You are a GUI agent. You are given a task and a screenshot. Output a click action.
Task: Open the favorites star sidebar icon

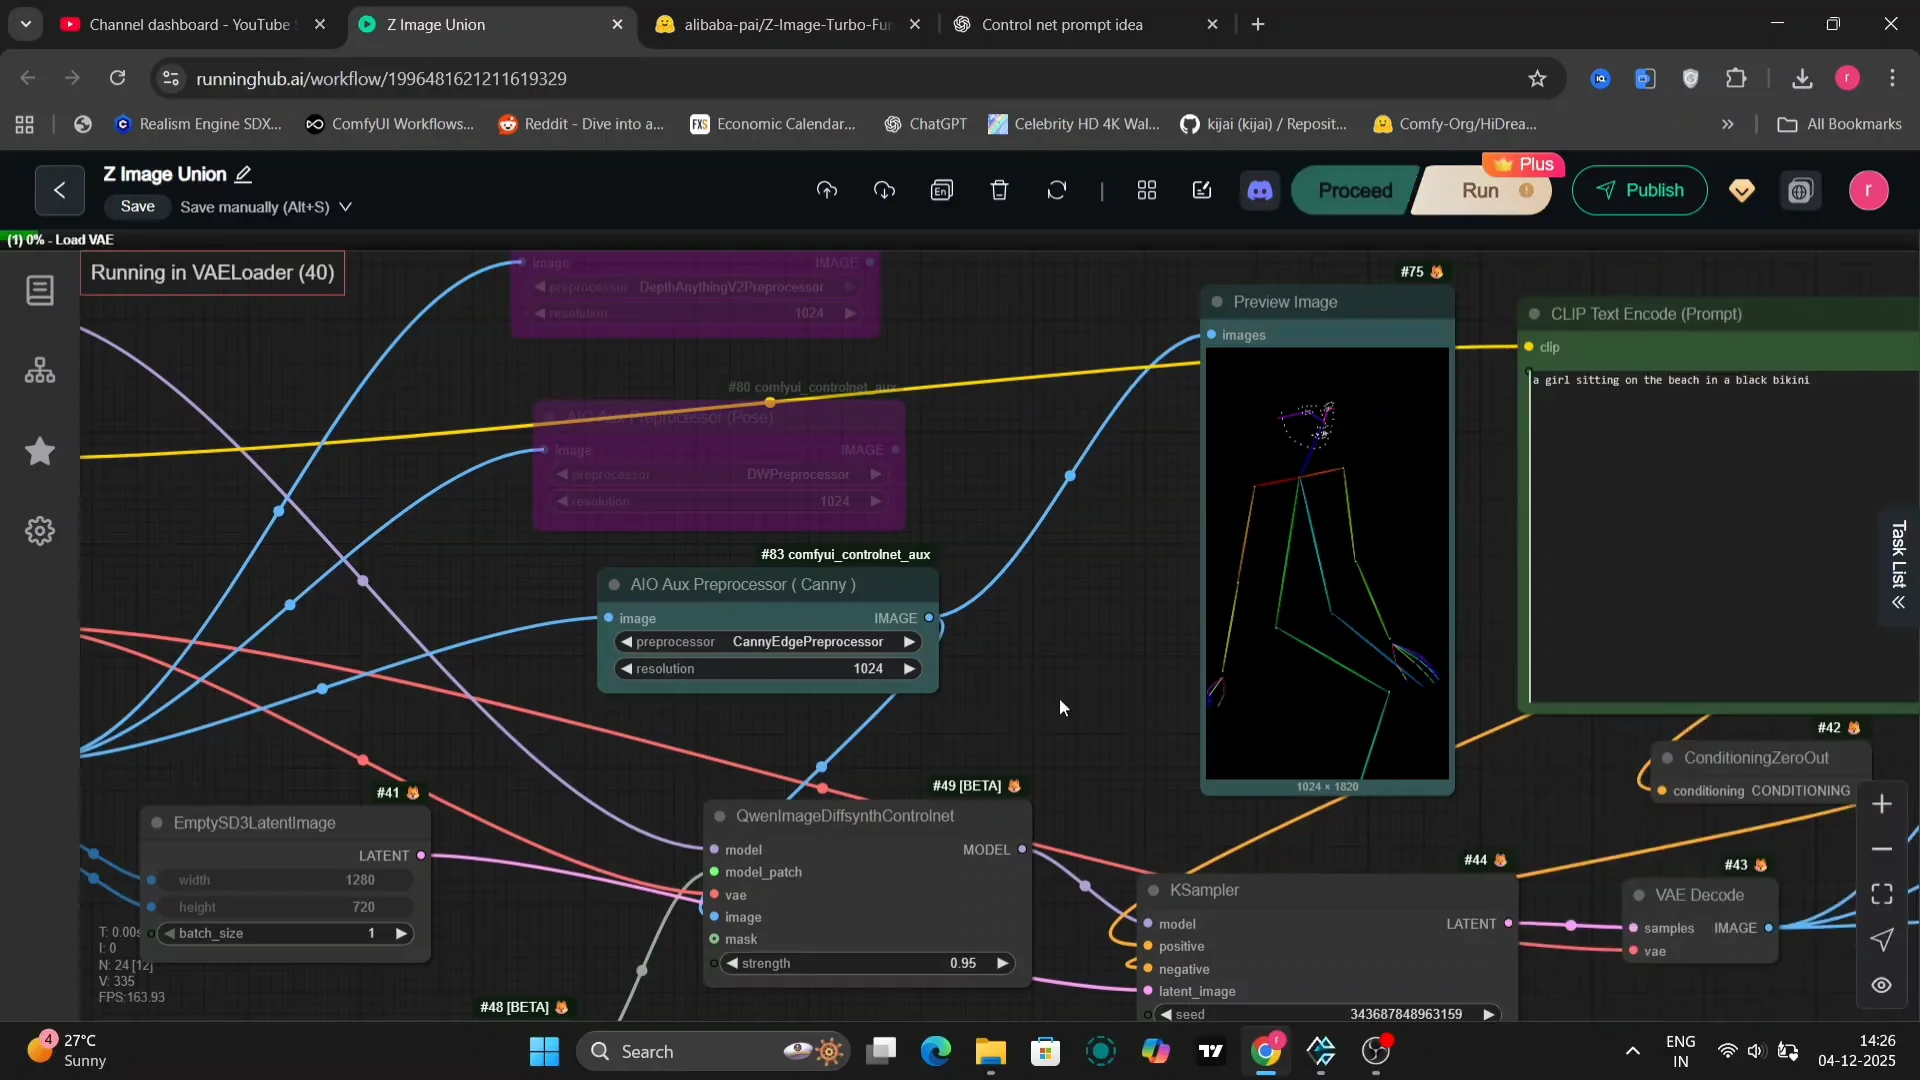tap(40, 451)
